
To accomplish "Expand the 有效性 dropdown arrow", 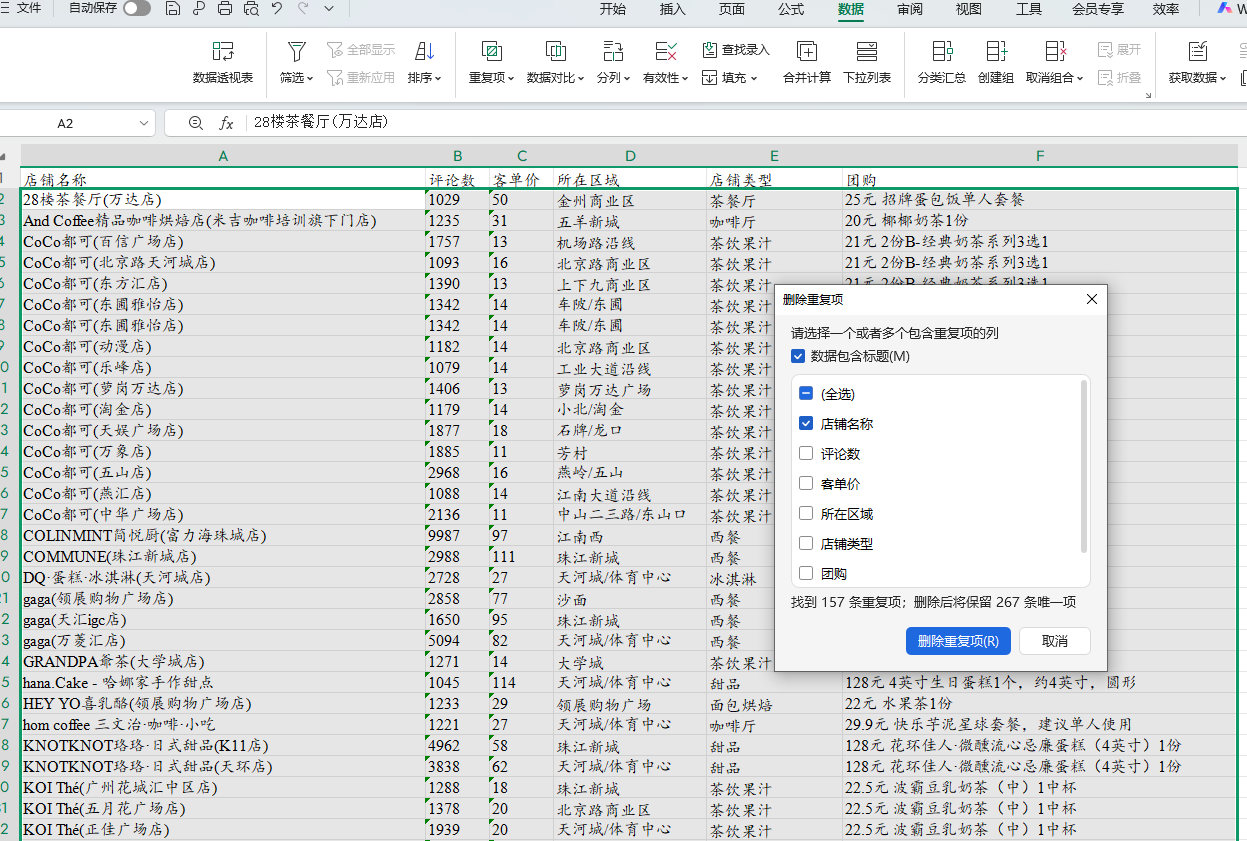I will point(685,78).
